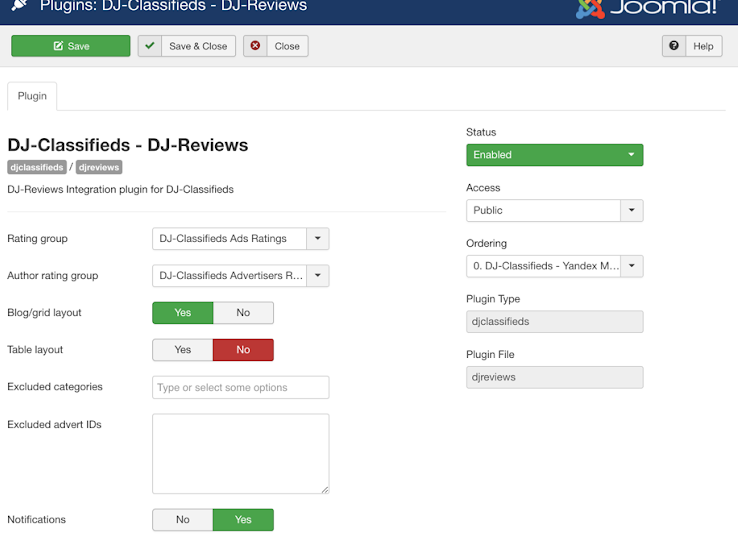The height and width of the screenshot is (551, 738).
Task: Open the Access Public dropdown arrow
Action: (x=632, y=210)
